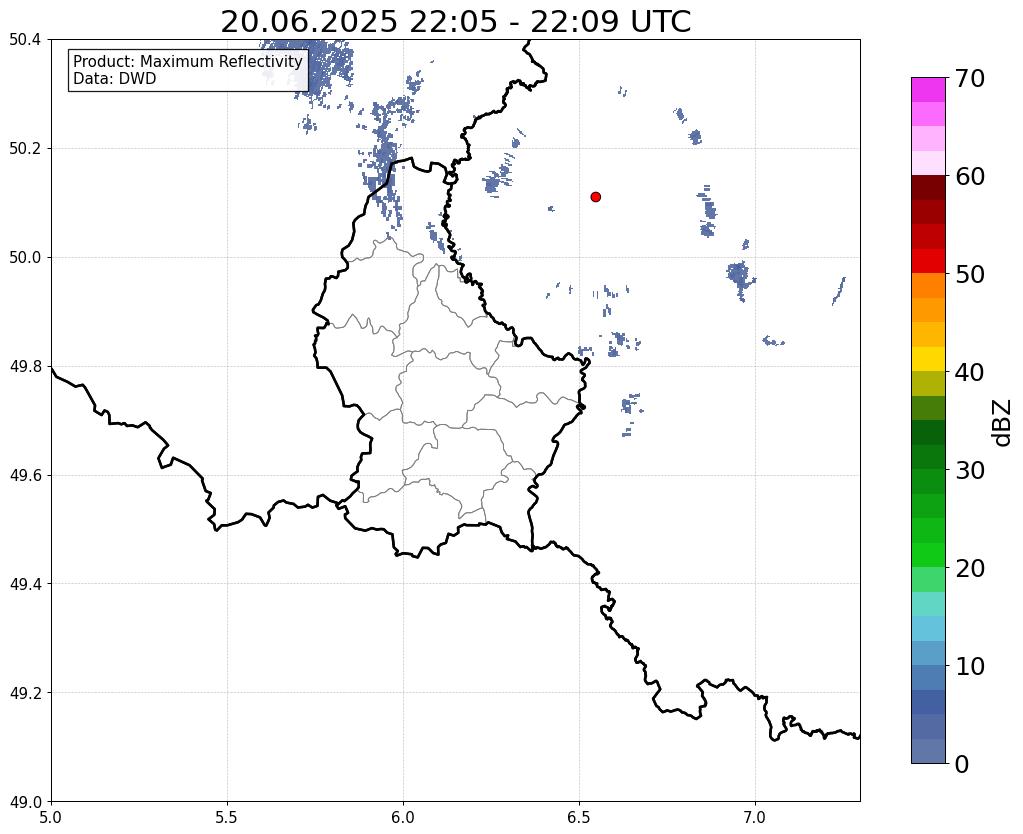Click the colorbar label '50'

[x=970, y=274]
